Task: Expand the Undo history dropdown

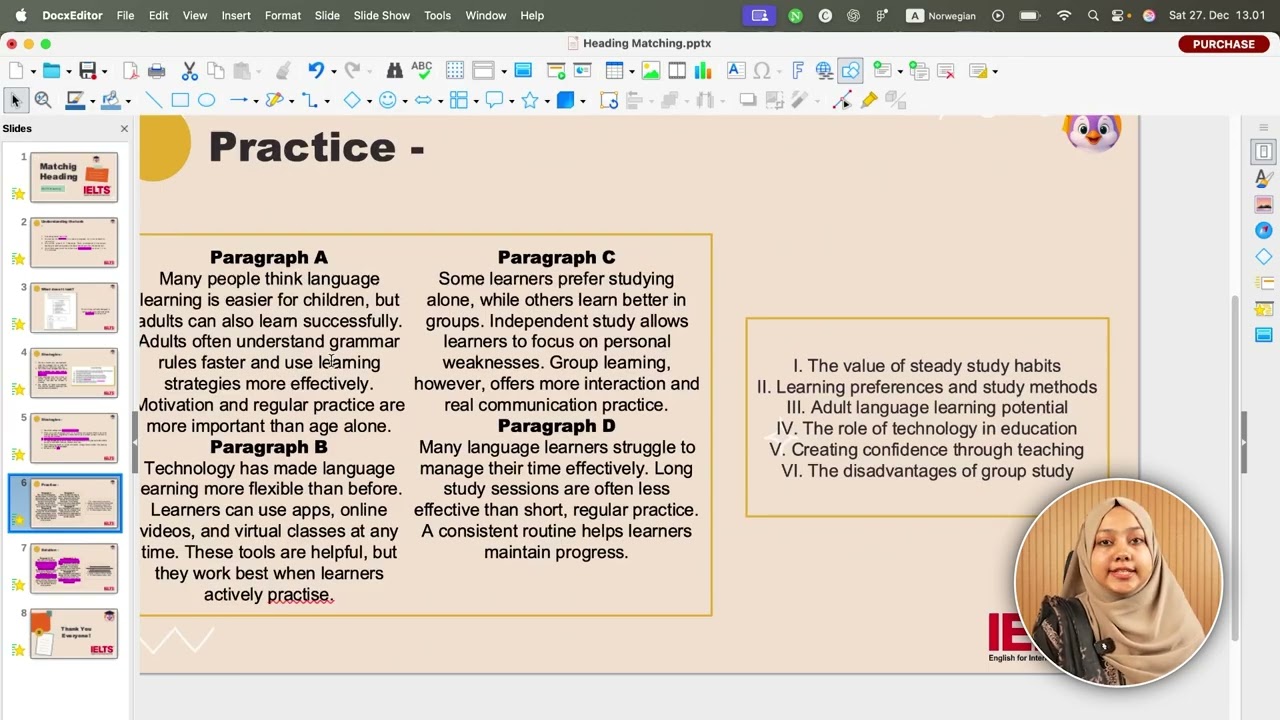Action: [333, 72]
